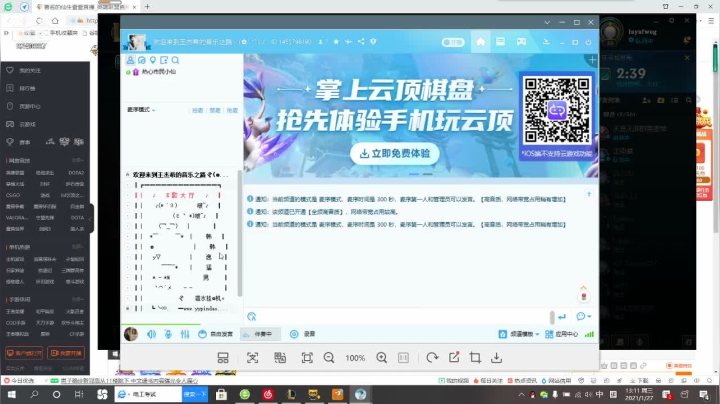720x404 pixels.
Task: Open the Windows Start menu
Action: (11, 394)
